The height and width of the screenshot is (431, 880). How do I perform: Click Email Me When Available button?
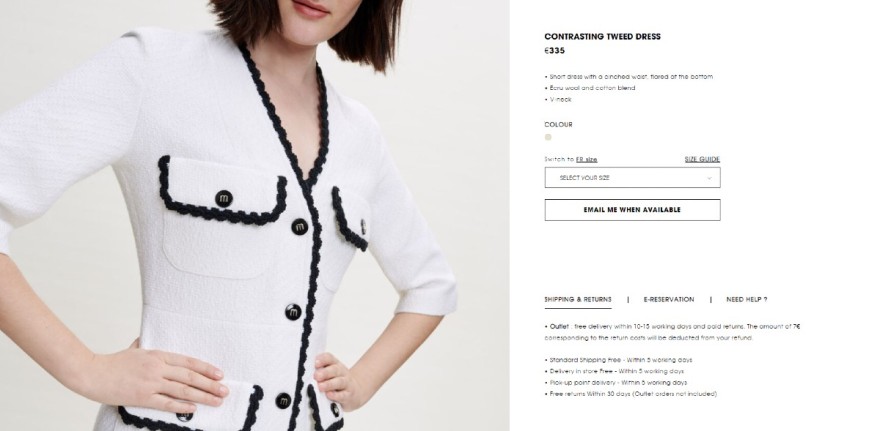click(632, 210)
